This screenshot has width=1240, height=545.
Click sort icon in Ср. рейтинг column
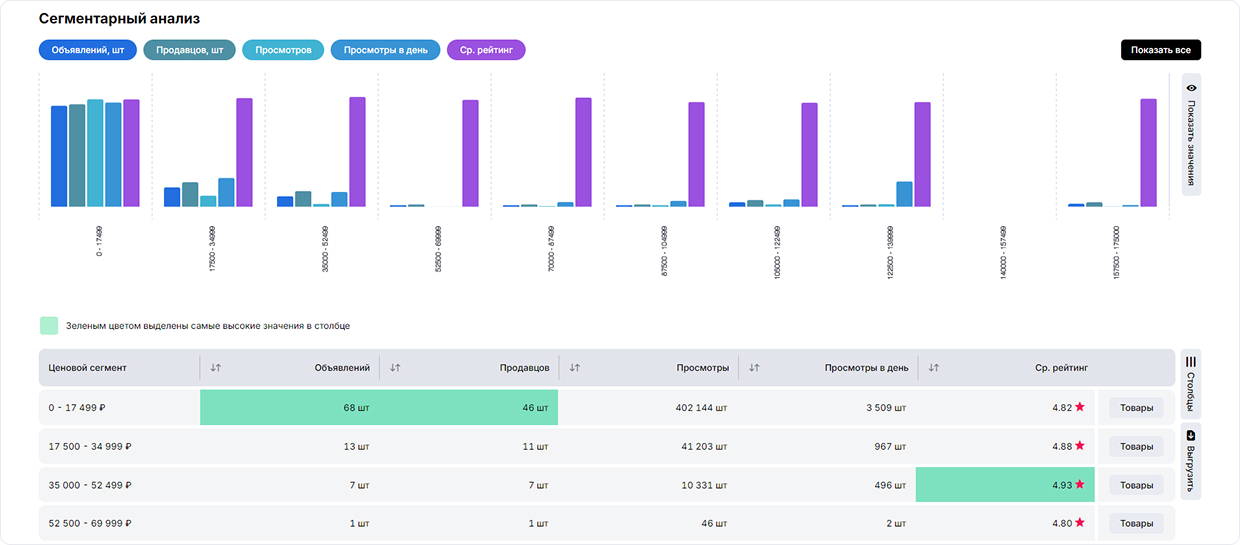click(933, 368)
